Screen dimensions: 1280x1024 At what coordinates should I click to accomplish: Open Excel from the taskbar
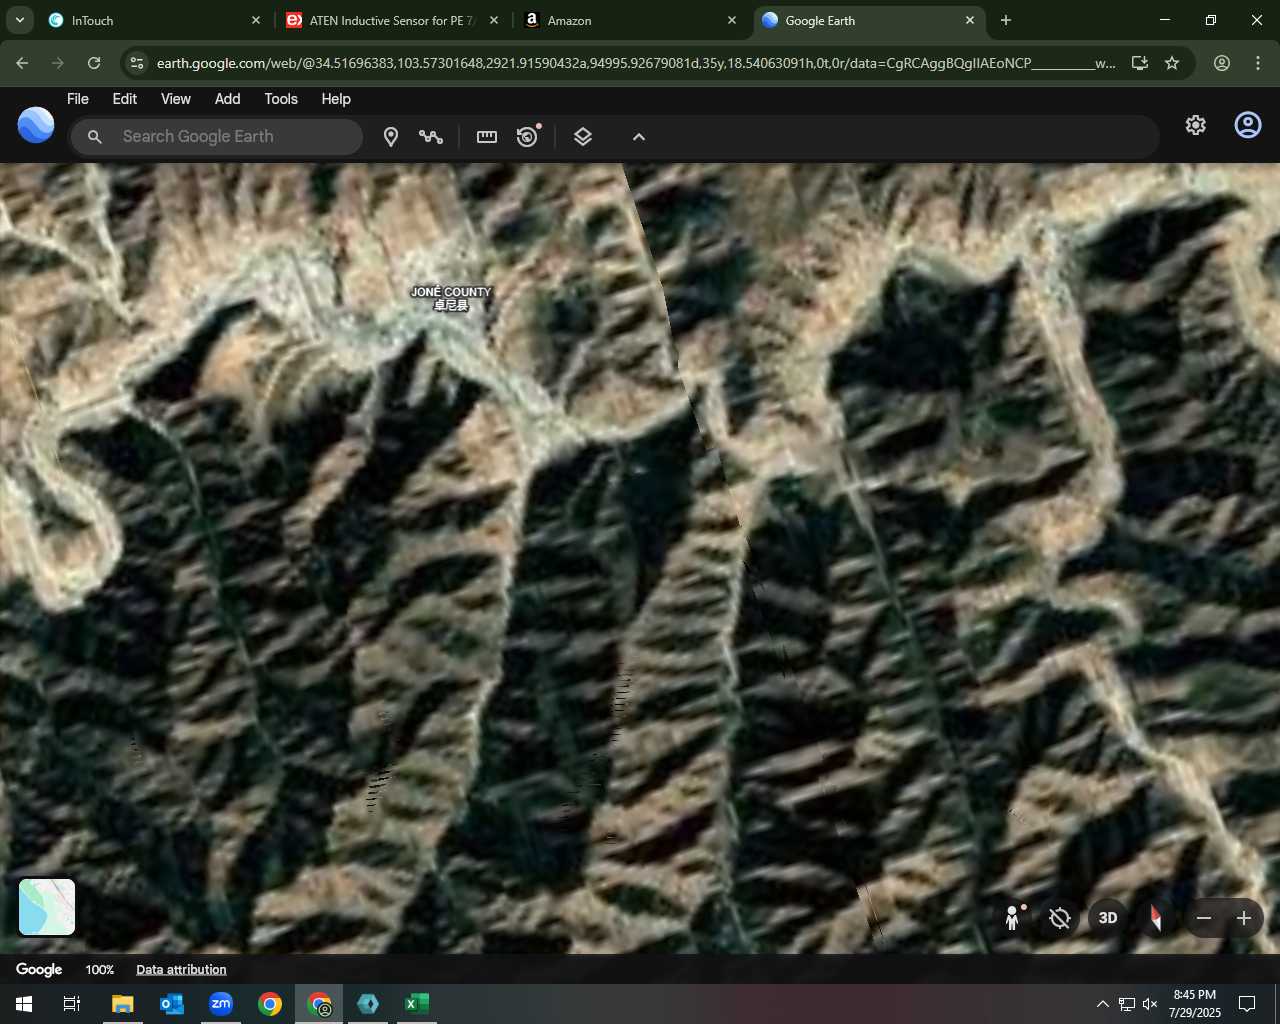417,1004
